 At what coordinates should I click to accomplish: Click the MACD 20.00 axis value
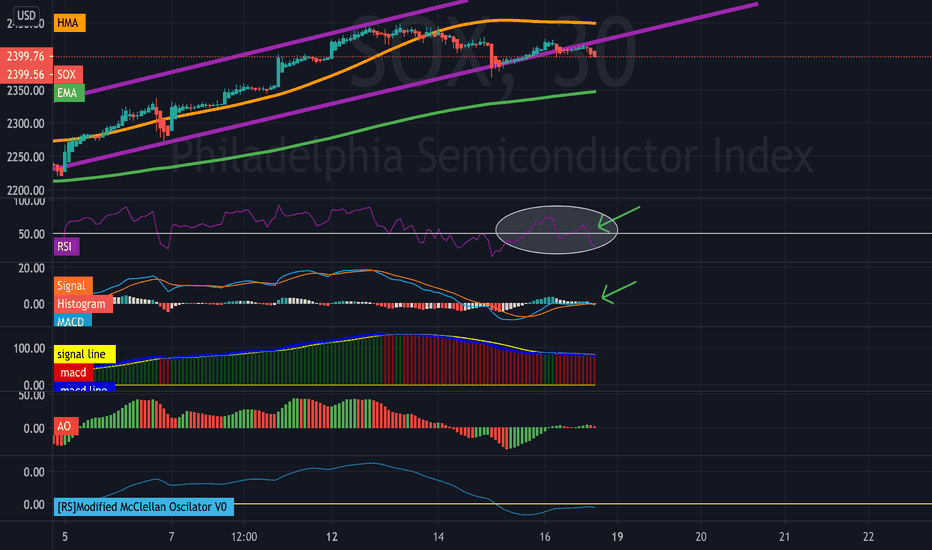point(32,268)
